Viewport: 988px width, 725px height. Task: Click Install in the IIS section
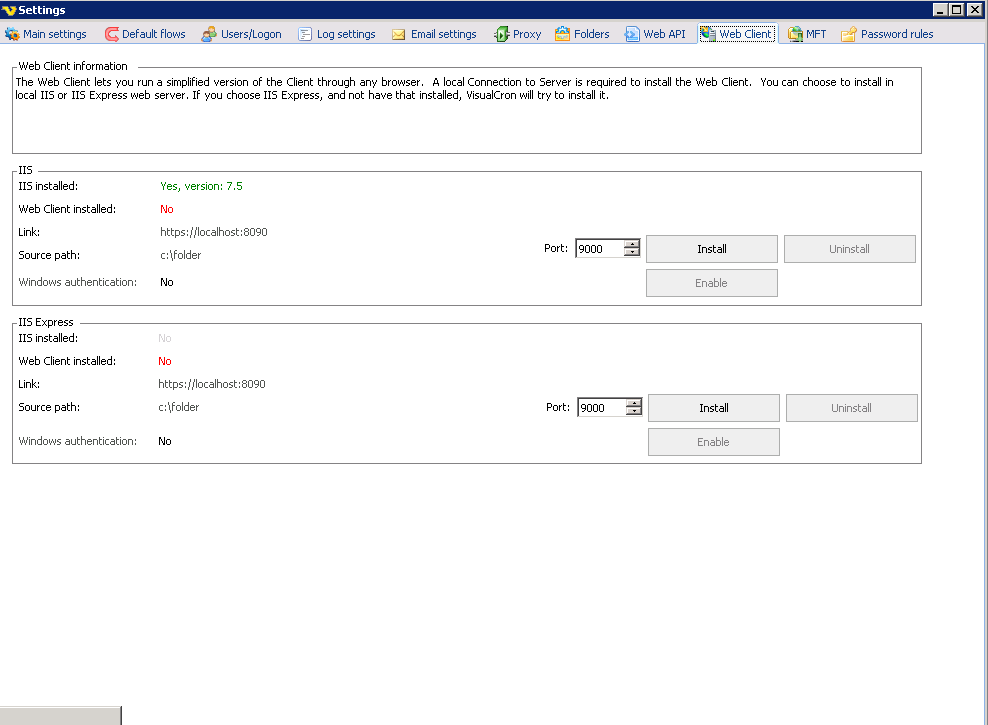point(711,249)
